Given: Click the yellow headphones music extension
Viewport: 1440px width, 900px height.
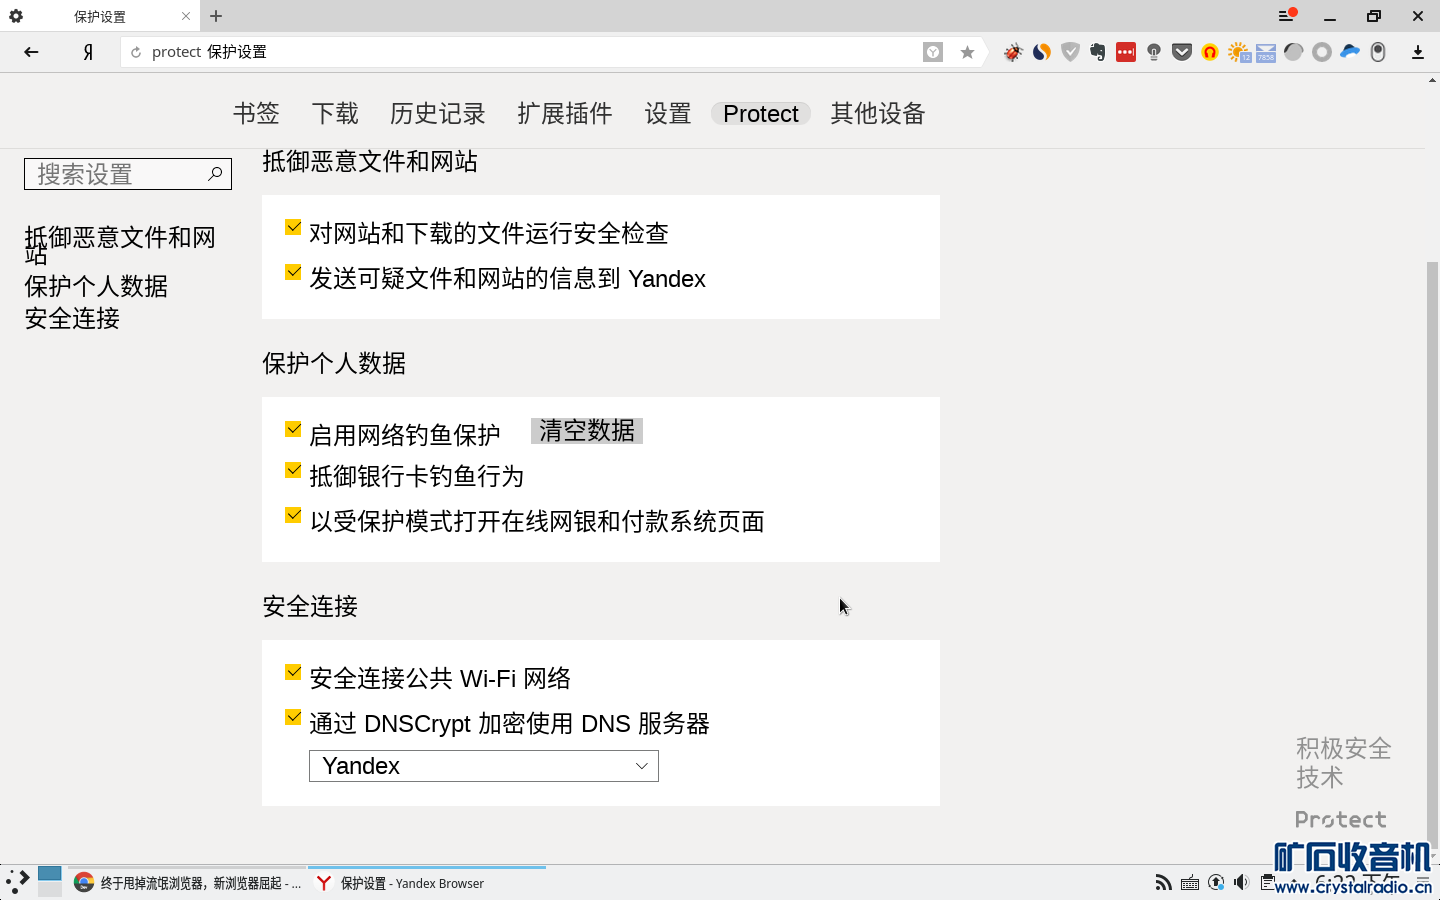Looking at the screenshot, I should 1210,52.
